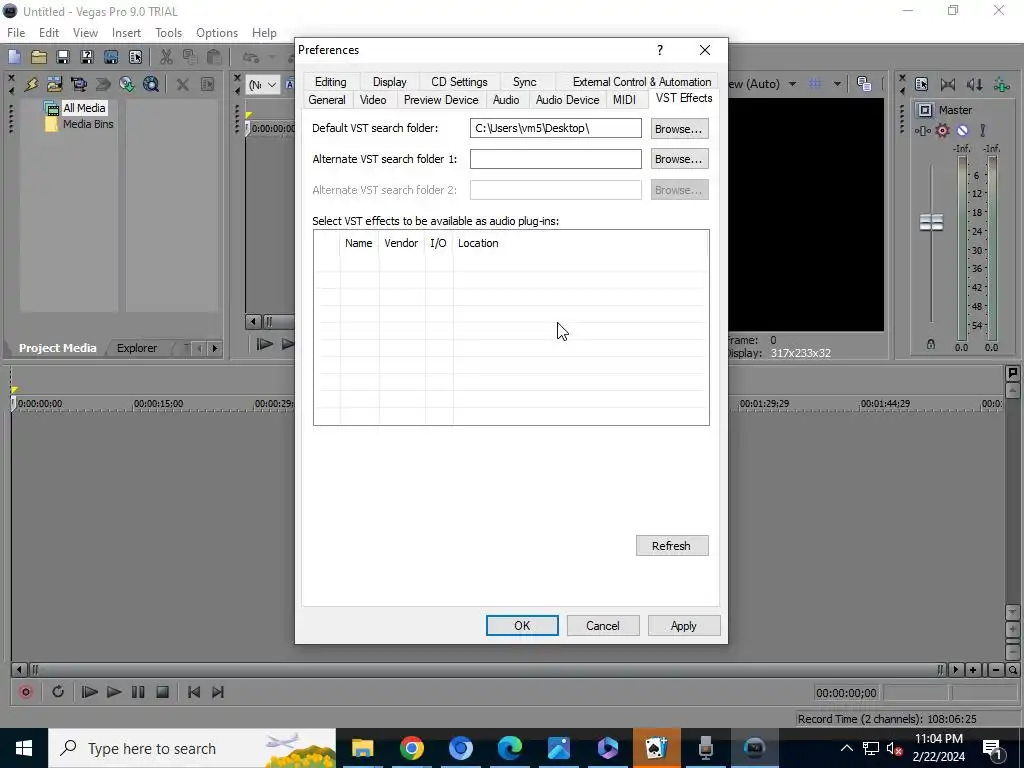
Task: Switch to the CD Settings tab
Action: point(459,82)
